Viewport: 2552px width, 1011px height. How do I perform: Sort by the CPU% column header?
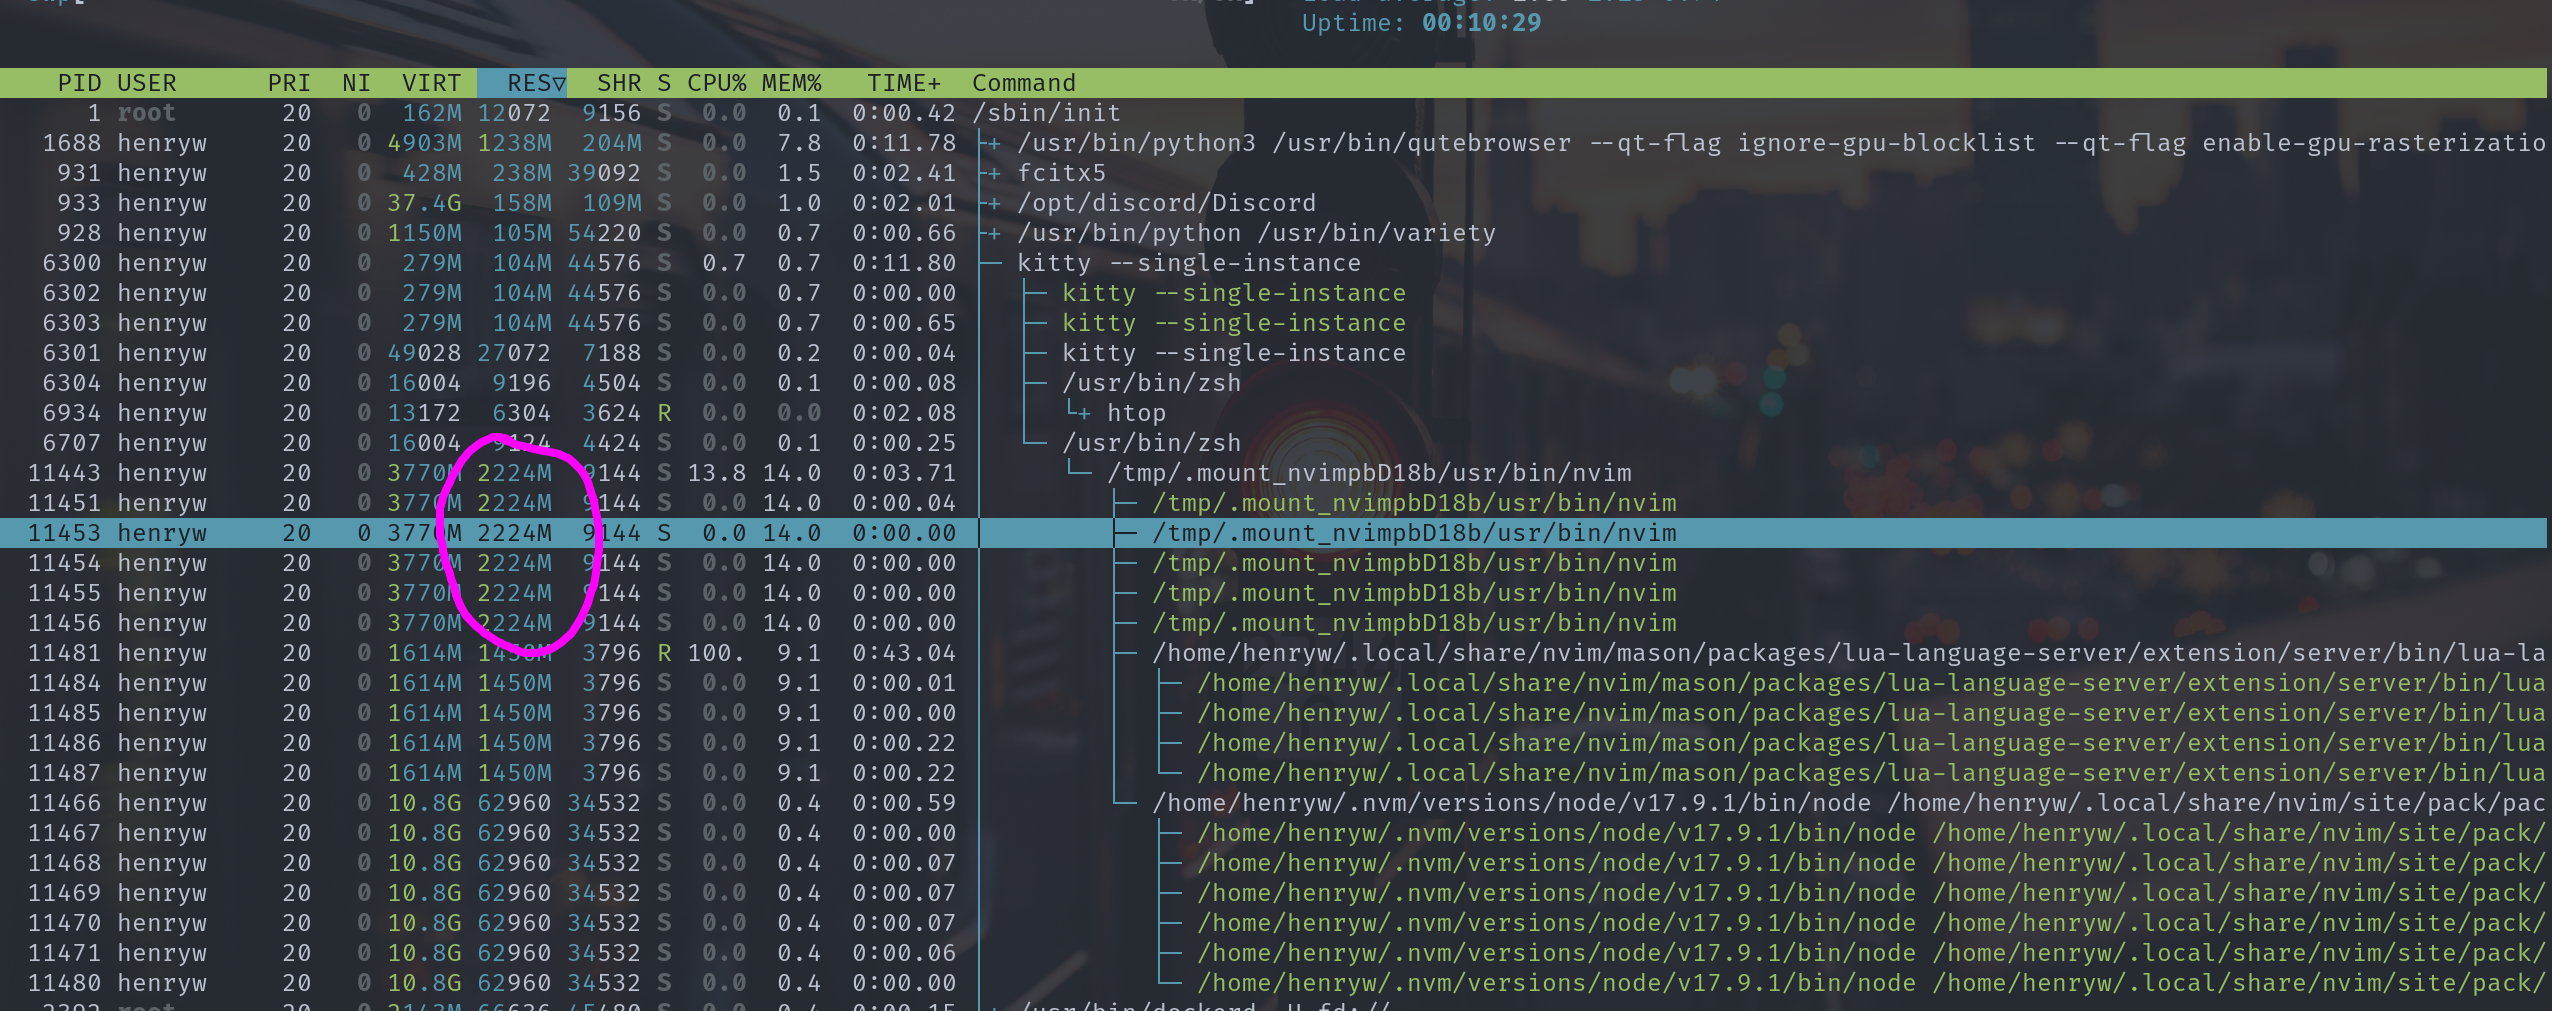(716, 83)
